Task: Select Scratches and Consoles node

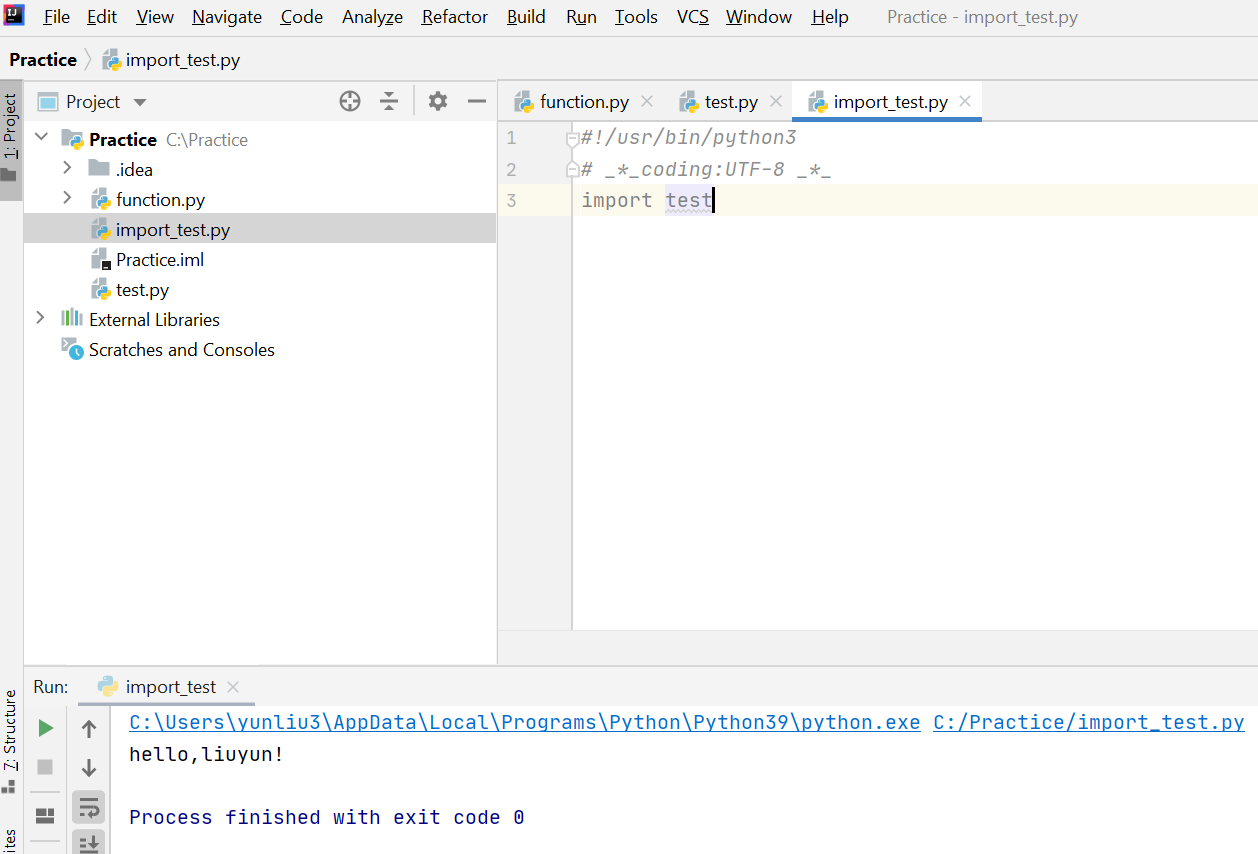Action: tap(181, 350)
